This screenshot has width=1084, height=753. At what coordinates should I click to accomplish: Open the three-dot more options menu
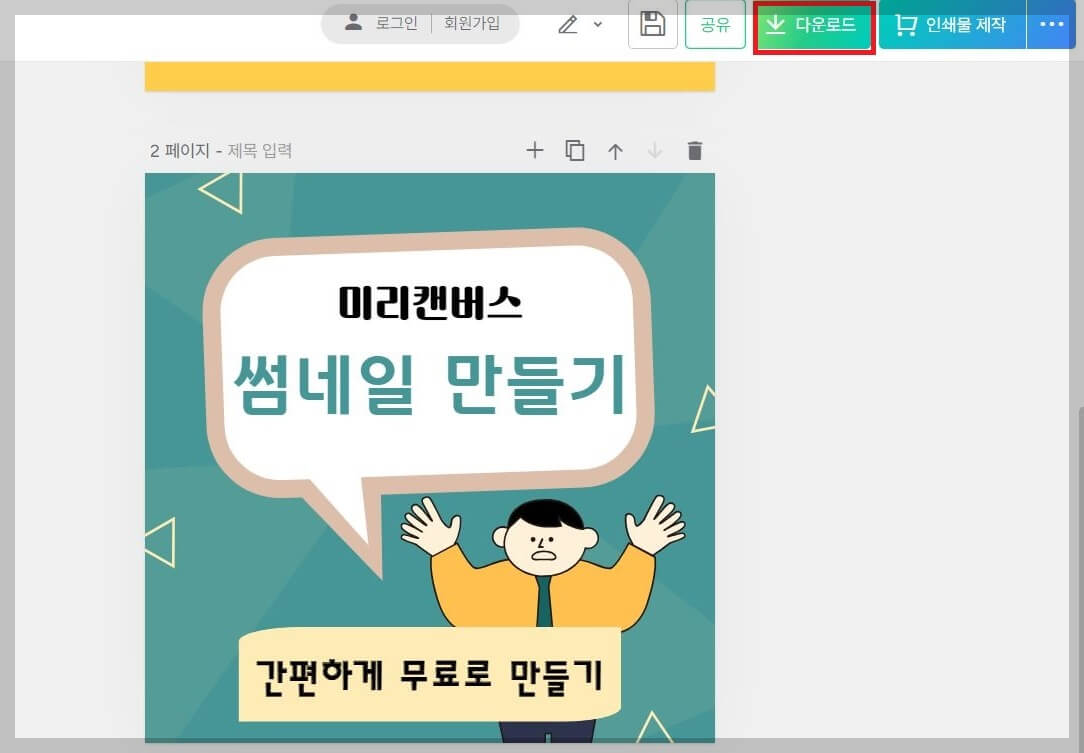[1051, 25]
